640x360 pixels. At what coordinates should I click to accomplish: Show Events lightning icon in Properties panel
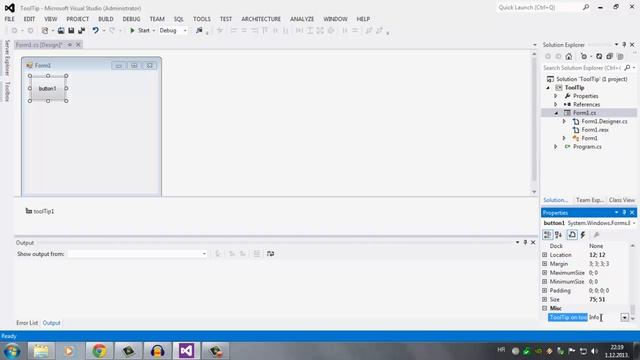[x=583, y=235]
